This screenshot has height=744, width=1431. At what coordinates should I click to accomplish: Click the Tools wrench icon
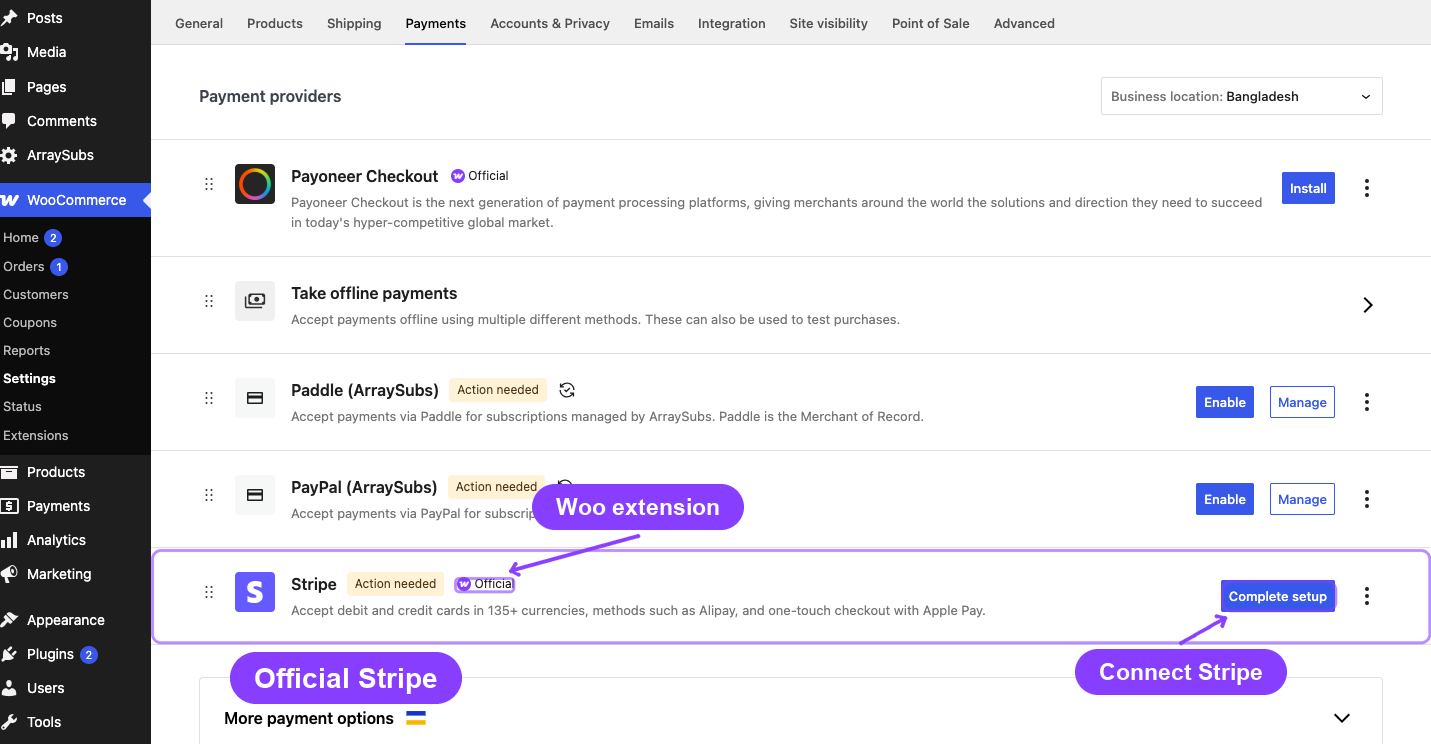point(9,722)
